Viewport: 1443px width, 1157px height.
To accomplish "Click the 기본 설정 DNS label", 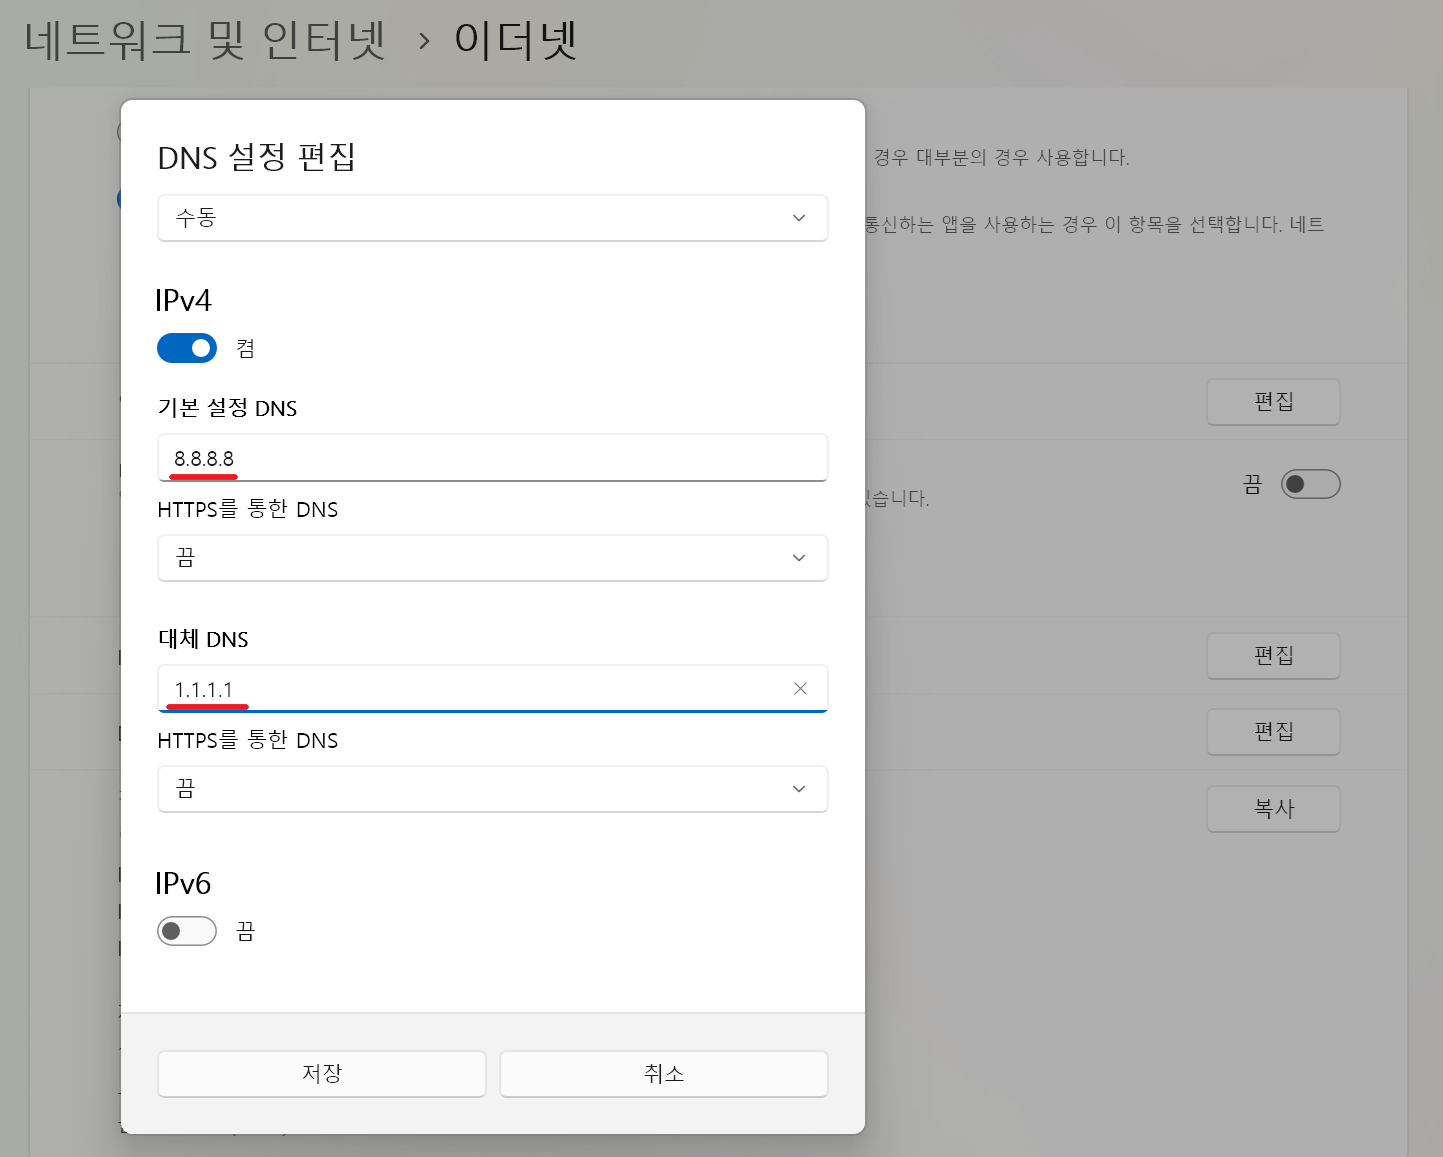I will pos(228,408).
